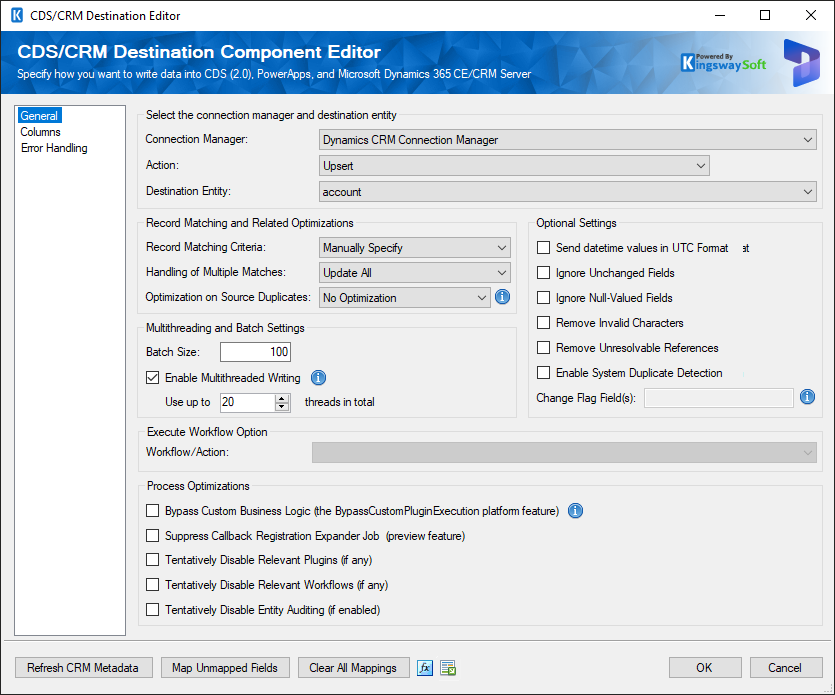Decrease thread count with down arrow
This screenshot has height=695, width=835.
tap(282, 407)
